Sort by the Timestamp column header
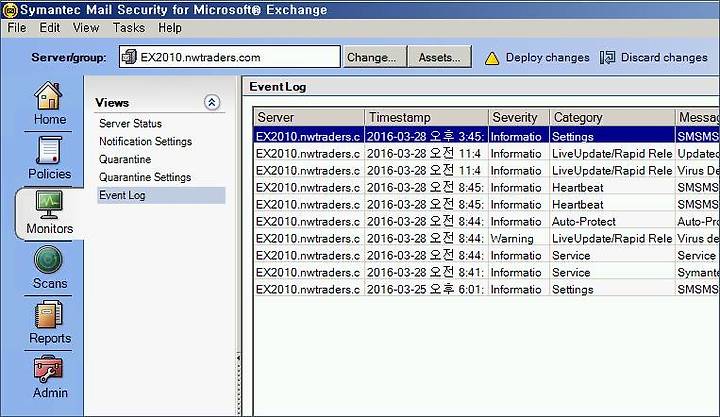This screenshot has height=417, width=720. [427, 118]
